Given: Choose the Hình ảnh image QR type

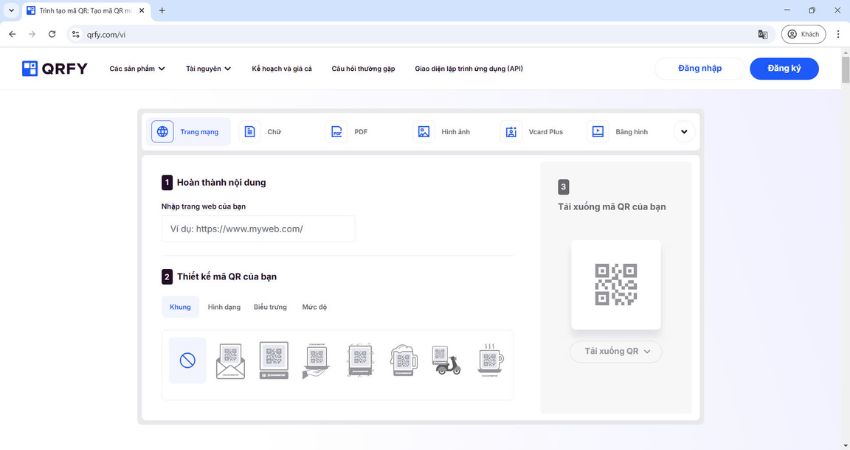Looking at the screenshot, I should tap(443, 132).
